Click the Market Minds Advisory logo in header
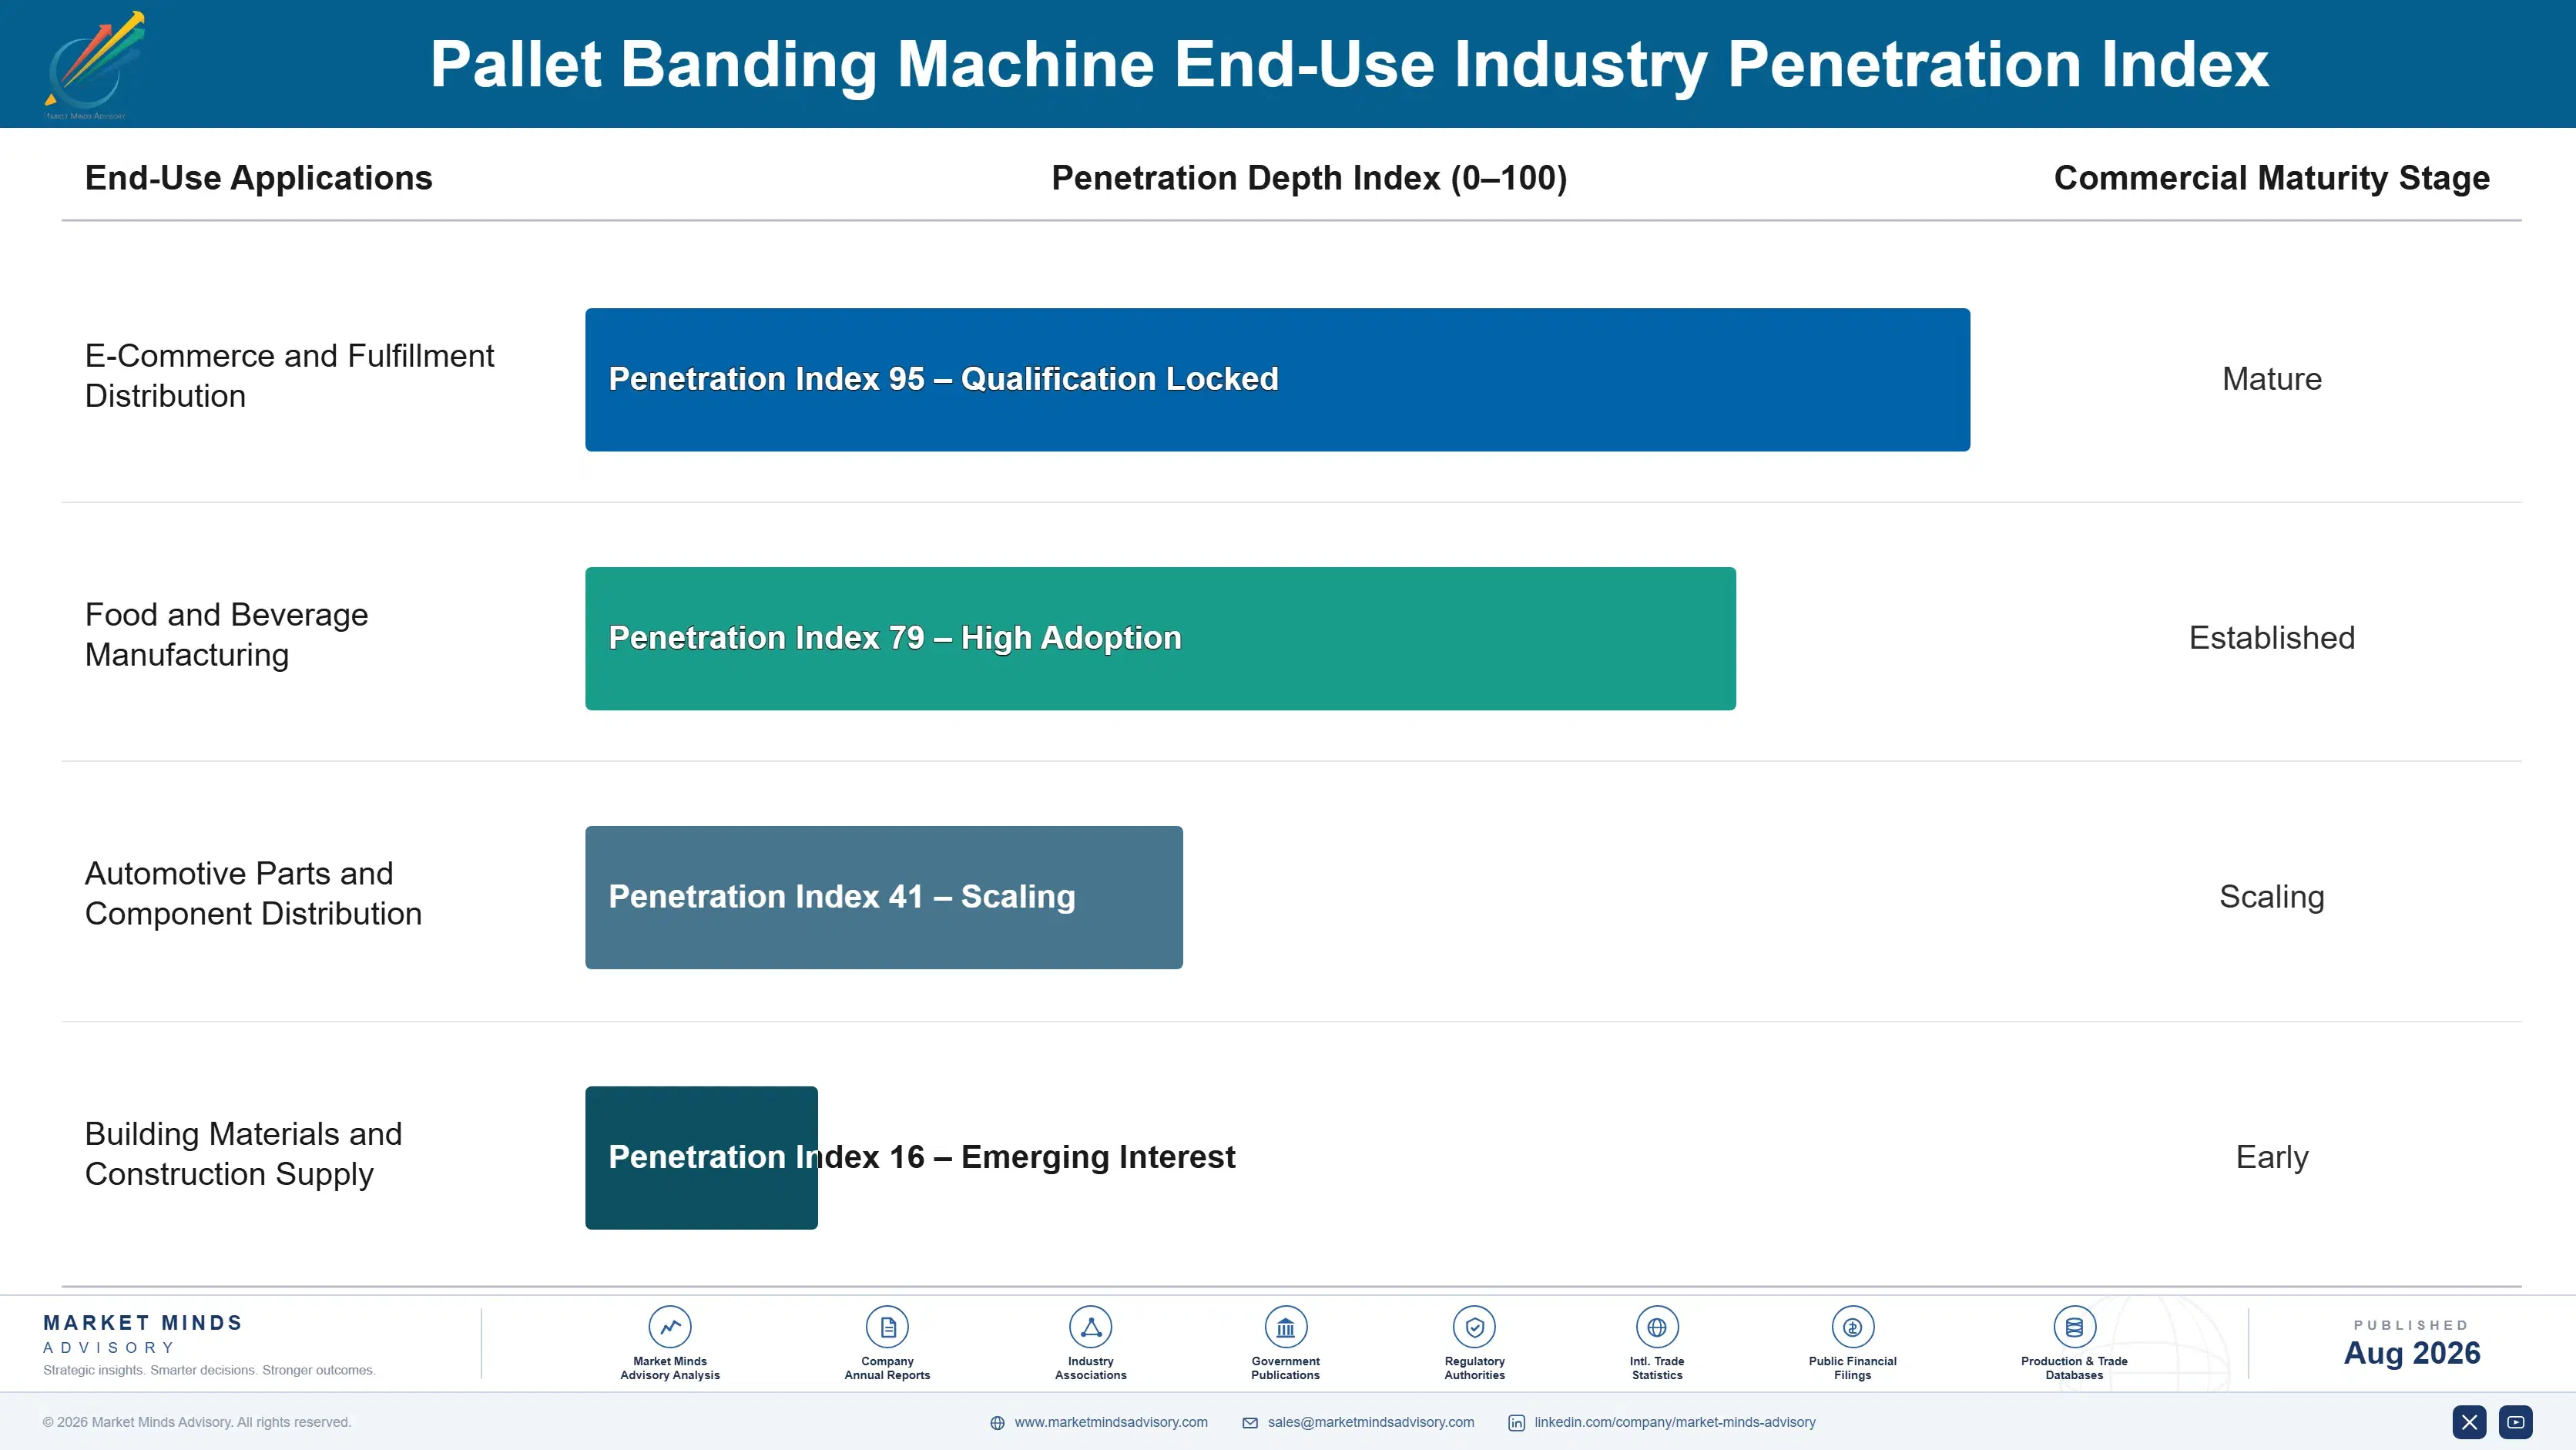 tap(94, 65)
